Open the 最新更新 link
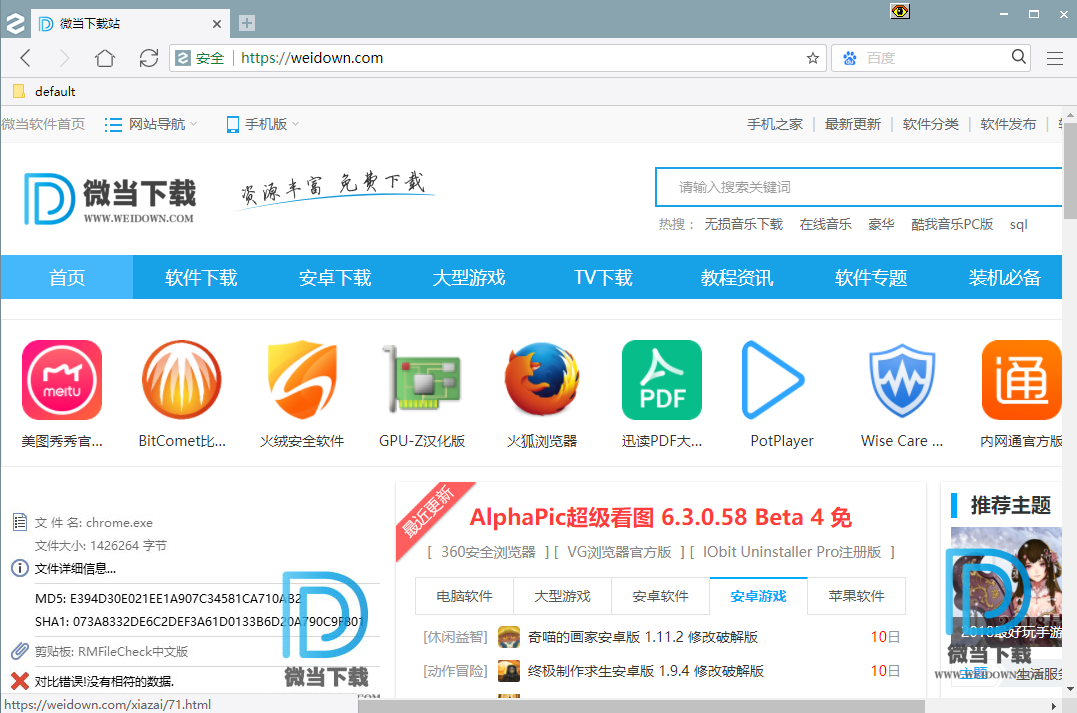Image resolution: width=1077 pixels, height=713 pixels. pos(852,124)
